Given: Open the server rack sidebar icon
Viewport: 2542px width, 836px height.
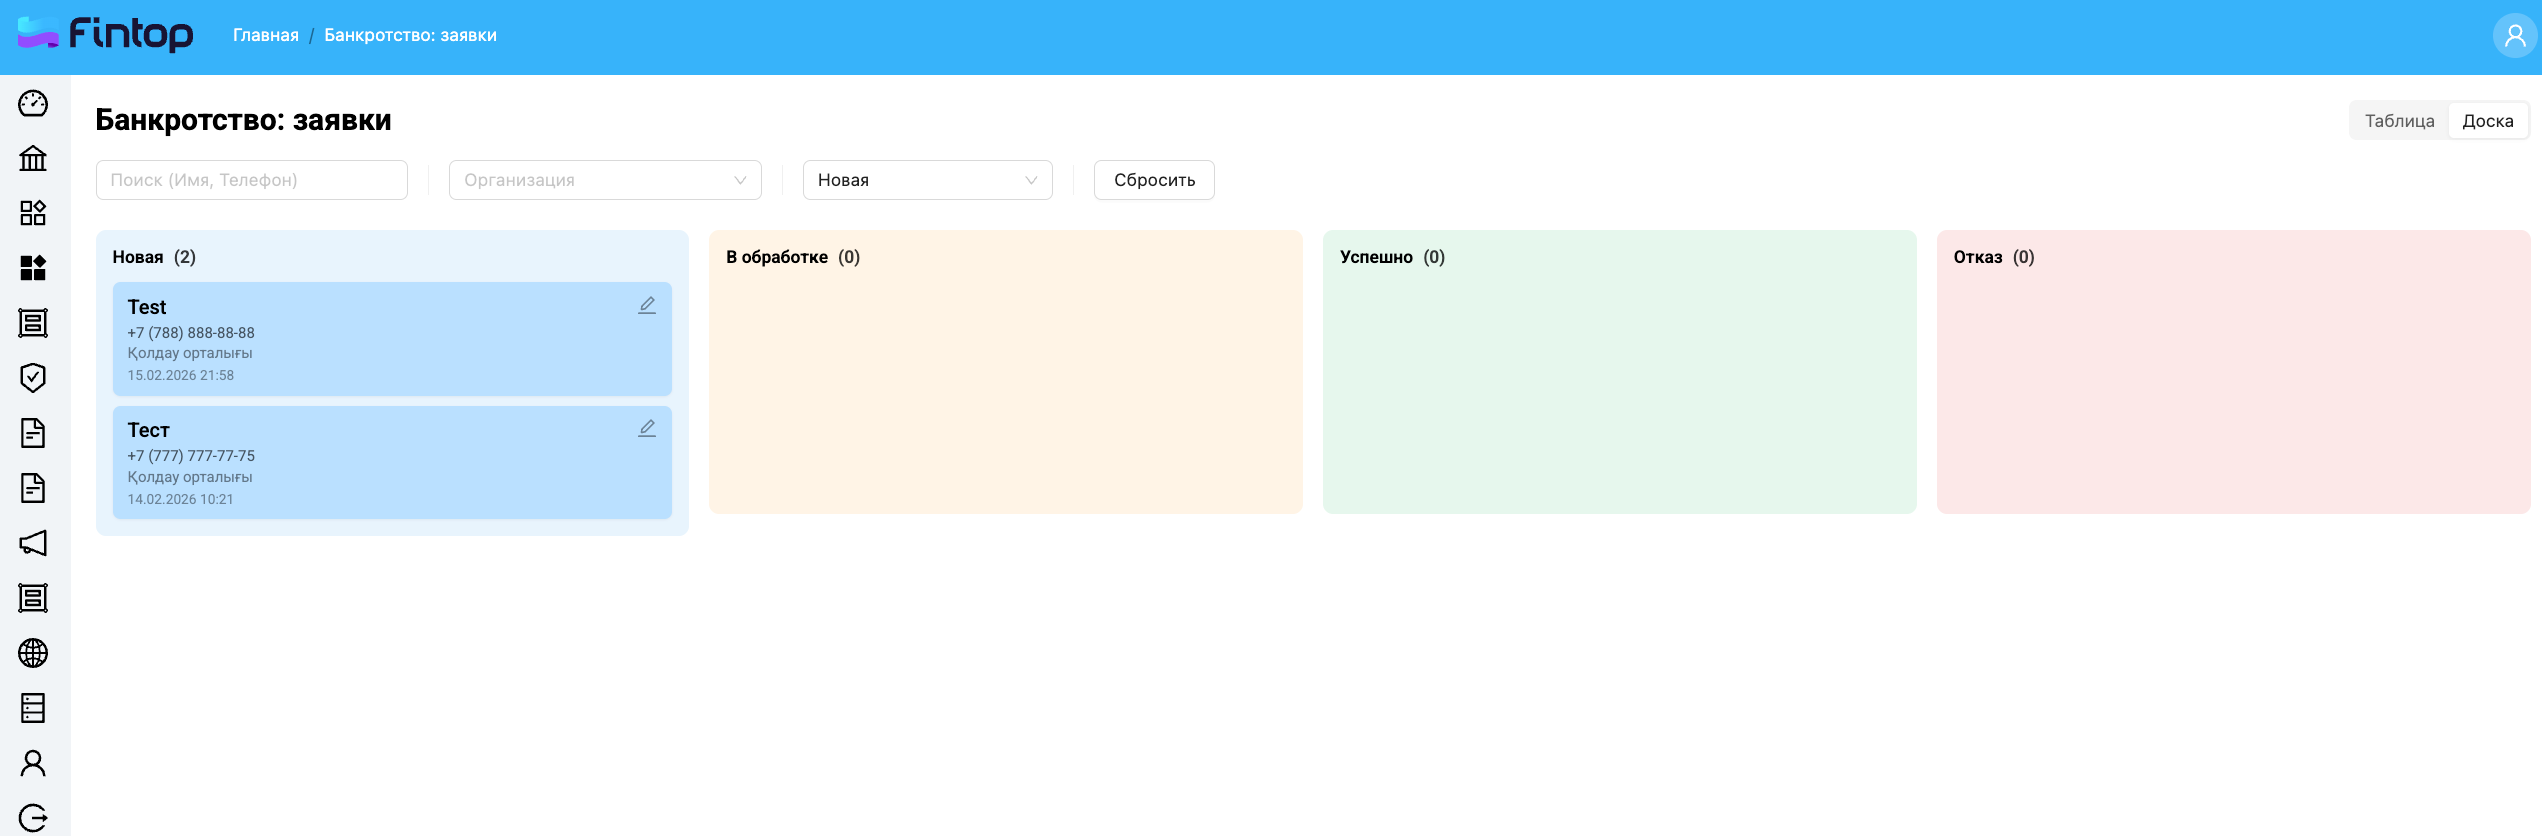Looking at the screenshot, I should click(33, 708).
